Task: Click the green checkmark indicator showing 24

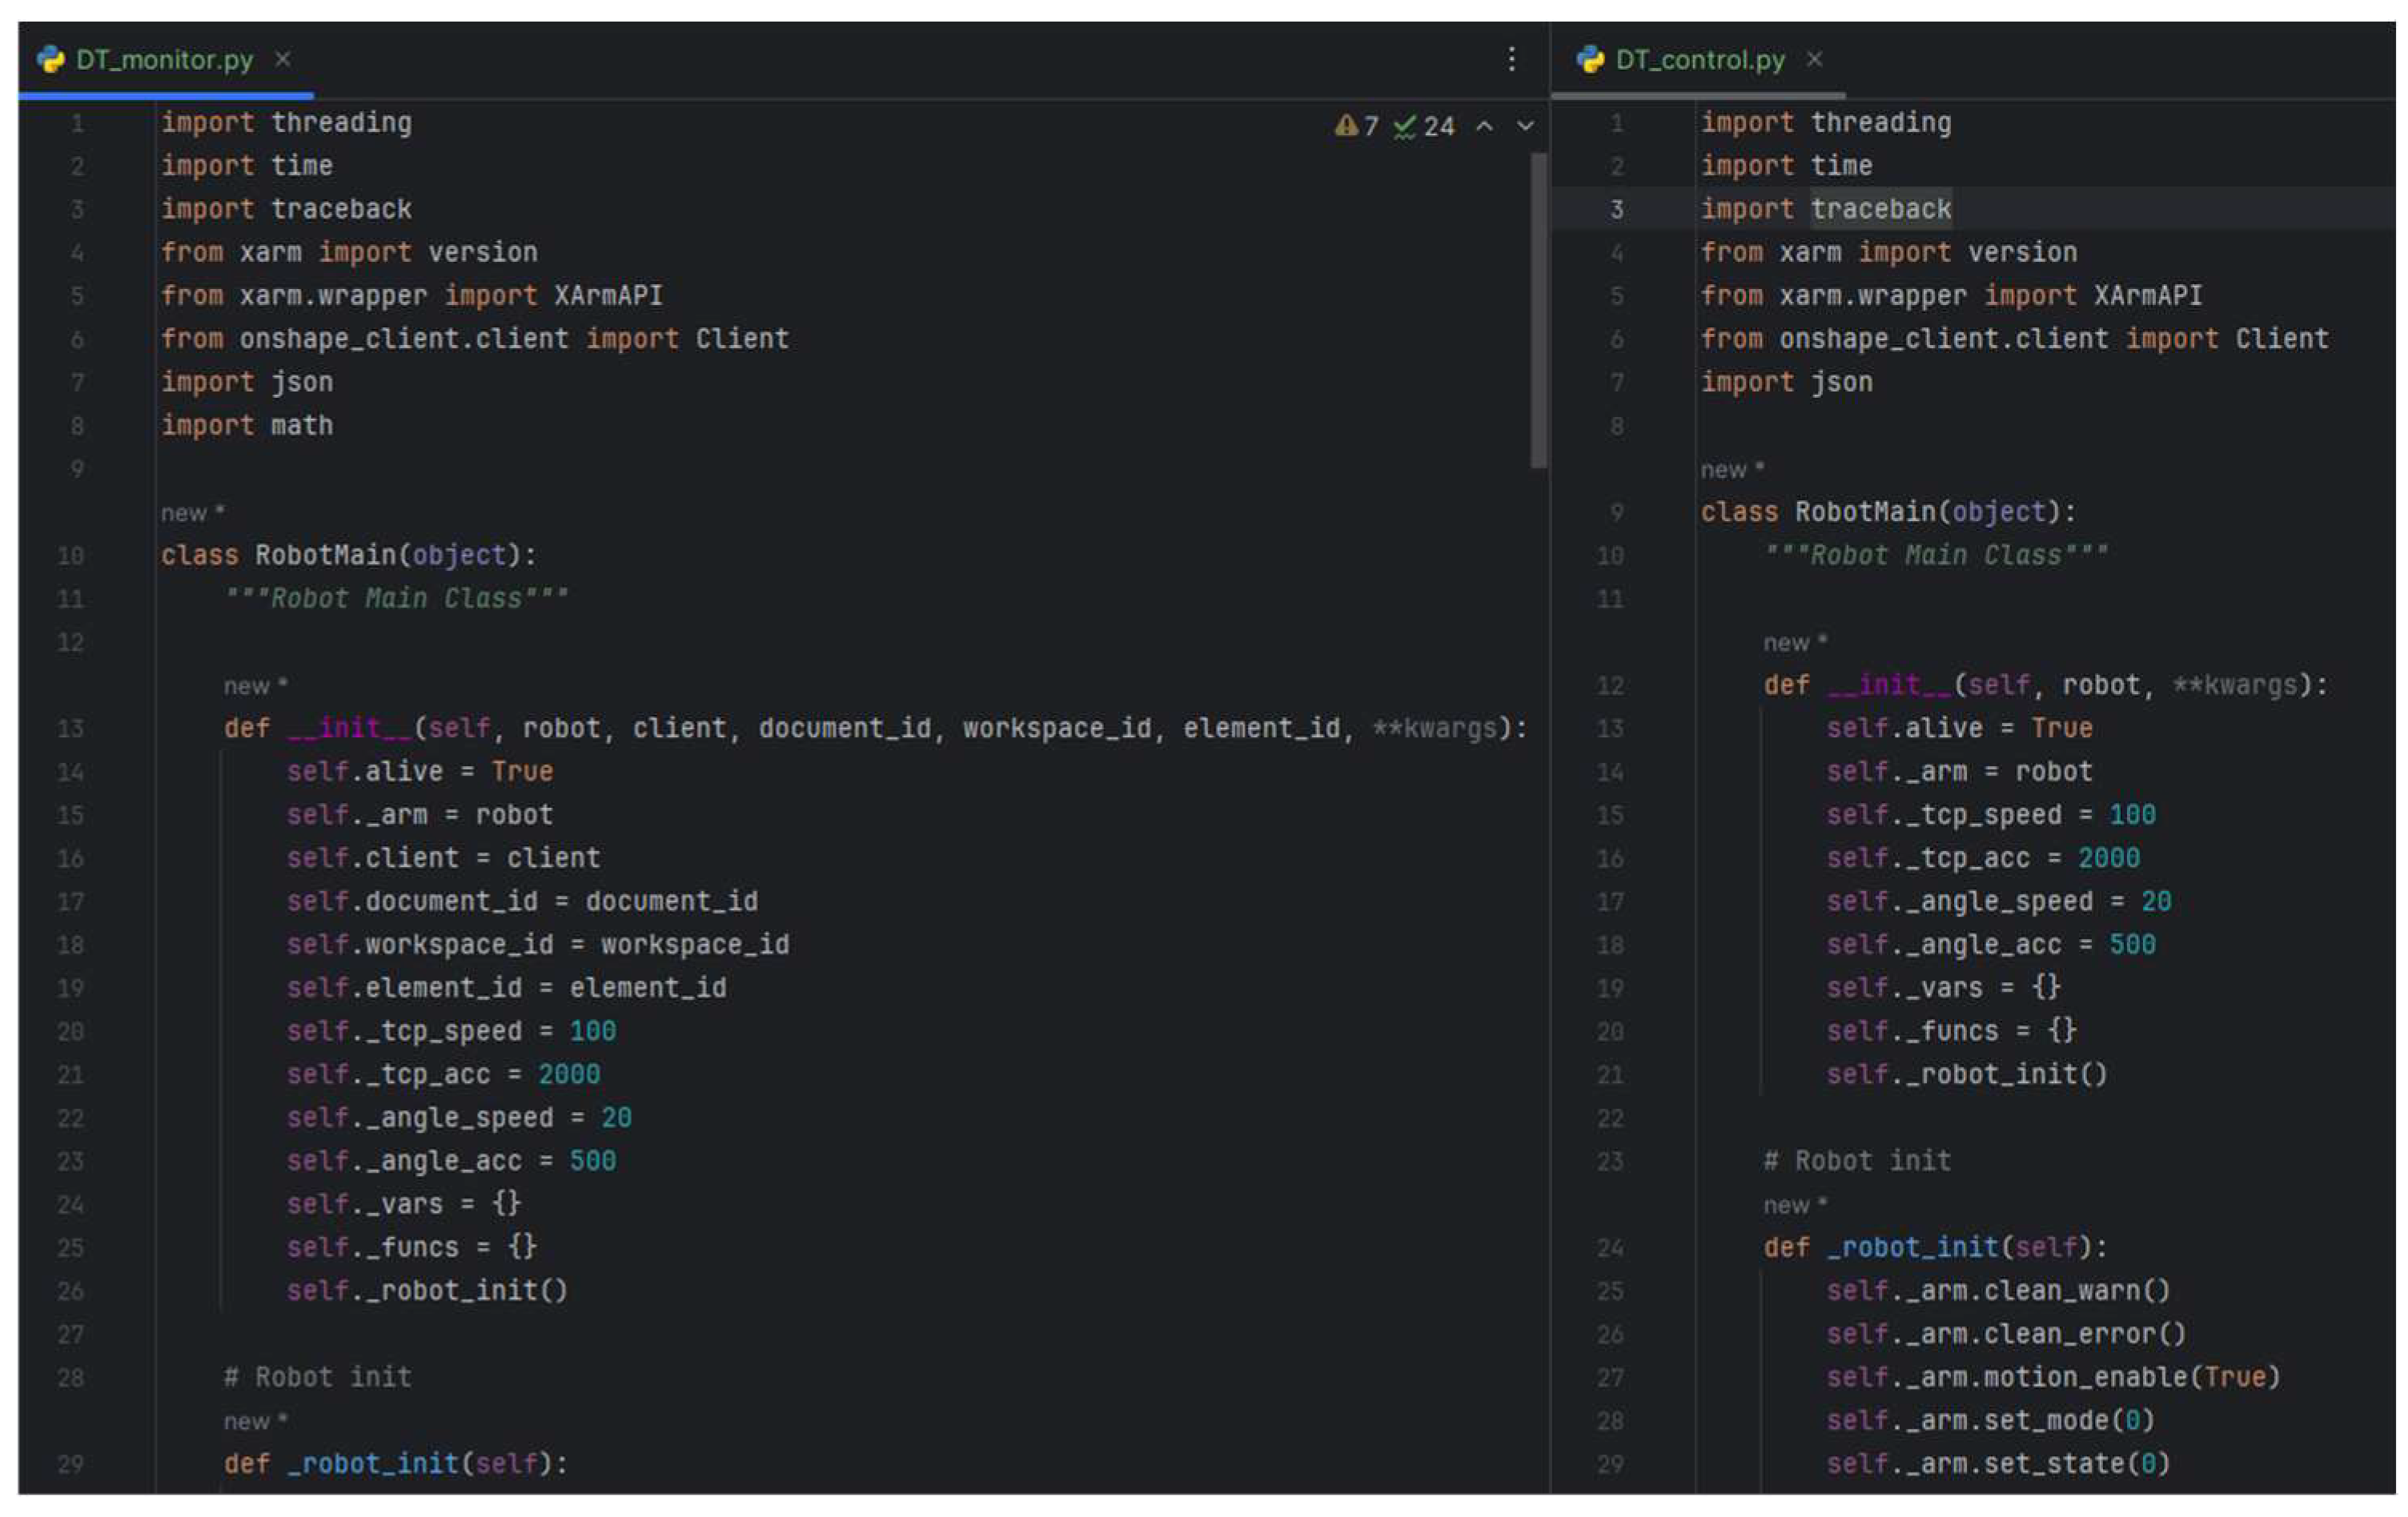Action: pyautogui.click(x=1425, y=126)
